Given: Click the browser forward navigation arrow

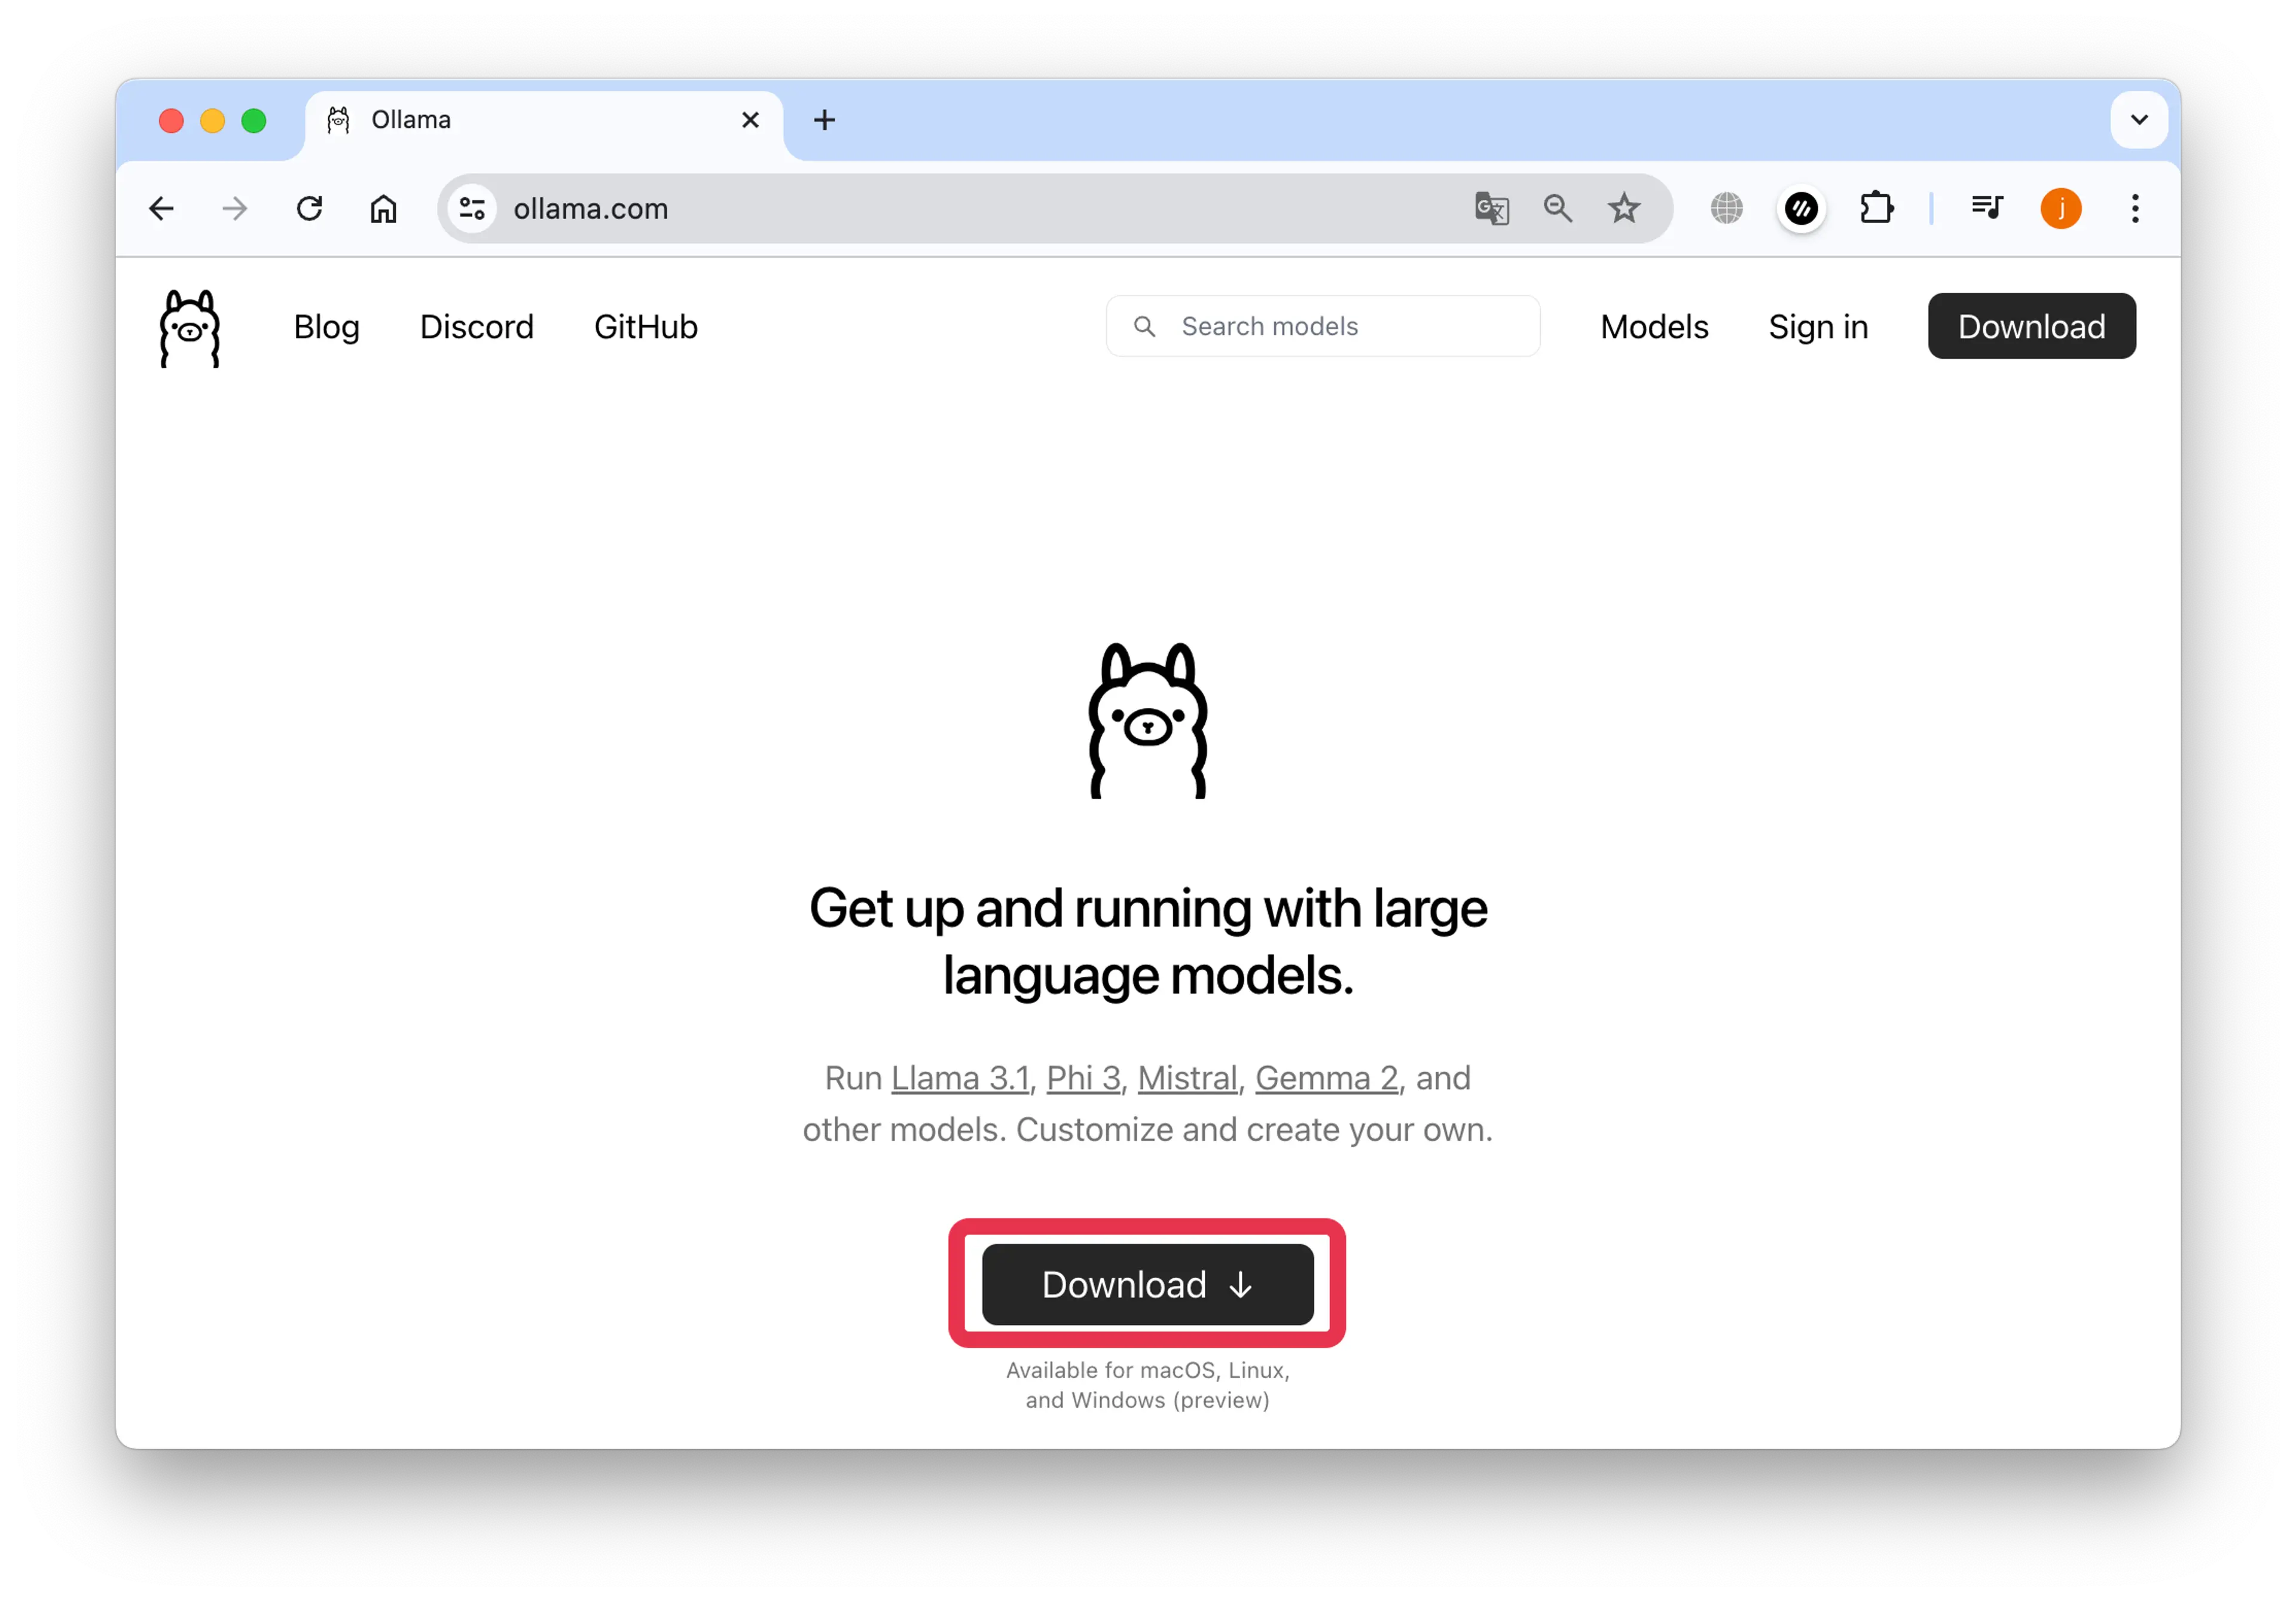Looking at the screenshot, I should tap(232, 207).
